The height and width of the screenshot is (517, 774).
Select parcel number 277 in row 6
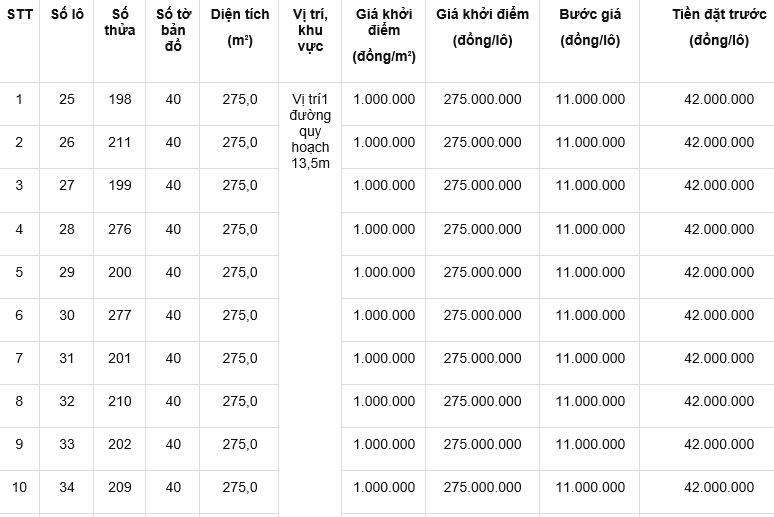click(x=119, y=315)
